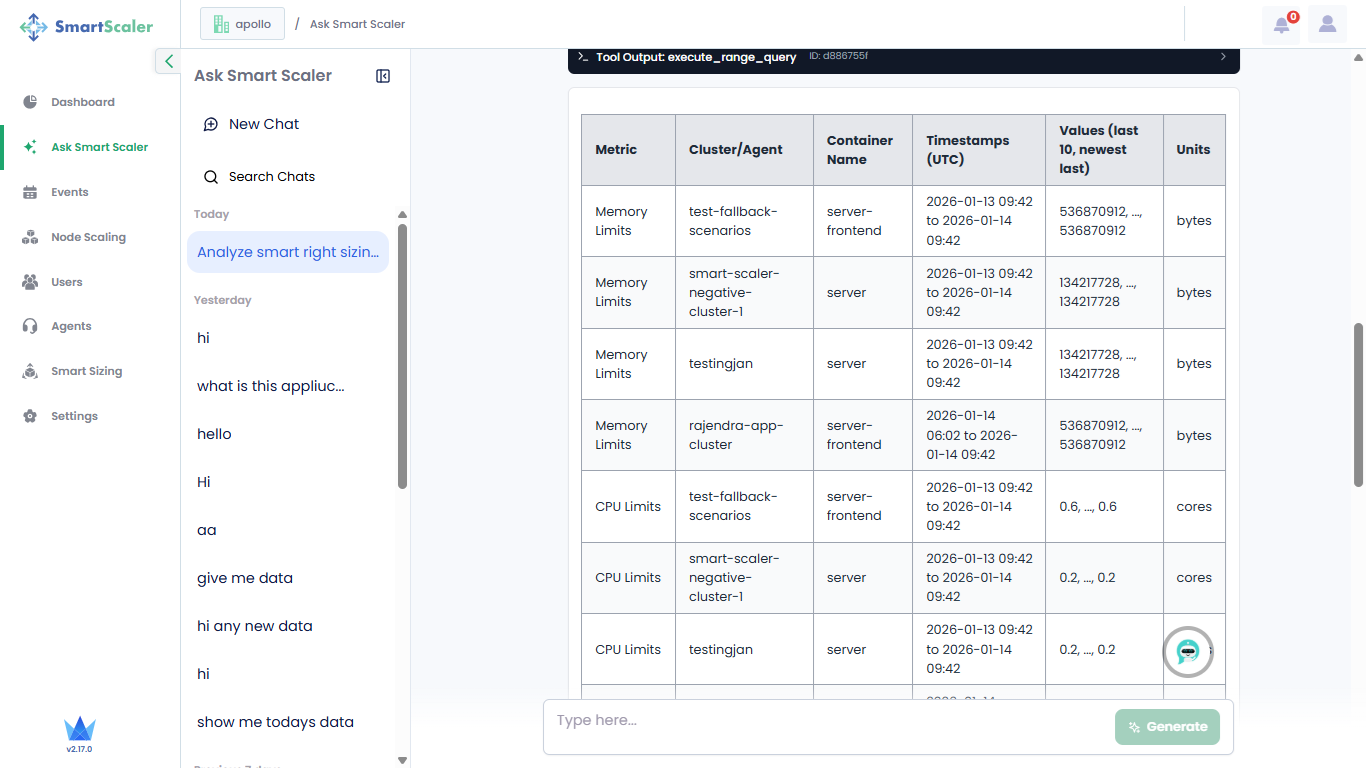This screenshot has width=1366, height=768.
Task: Click the floating chatbot assistant icon
Action: [1187, 652]
